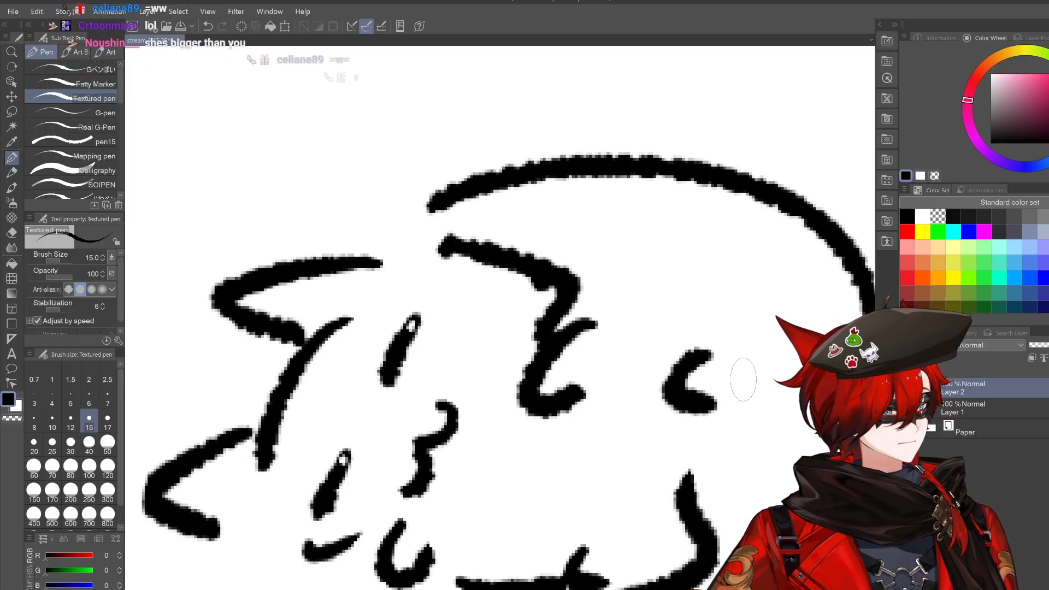Select the Balloon tool
Image resolution: width=1049 pixels, height=590 pixels.
(11, 369)
